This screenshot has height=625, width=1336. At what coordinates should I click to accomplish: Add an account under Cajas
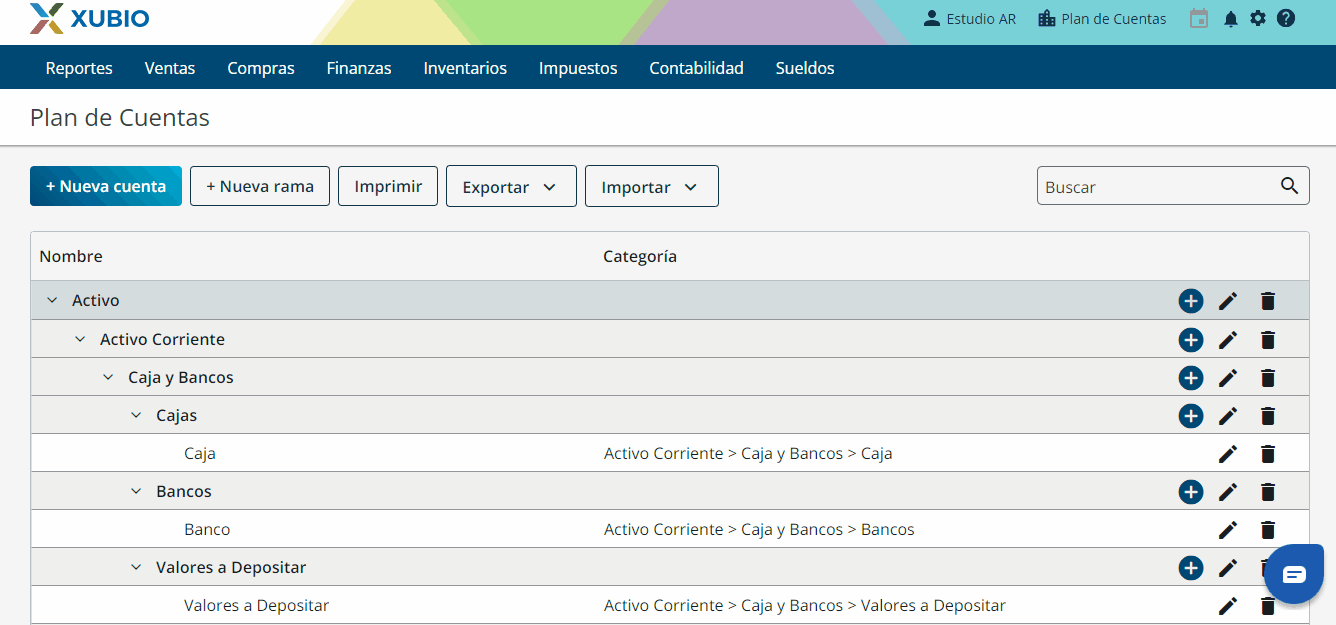click(x=1190, y=416)
